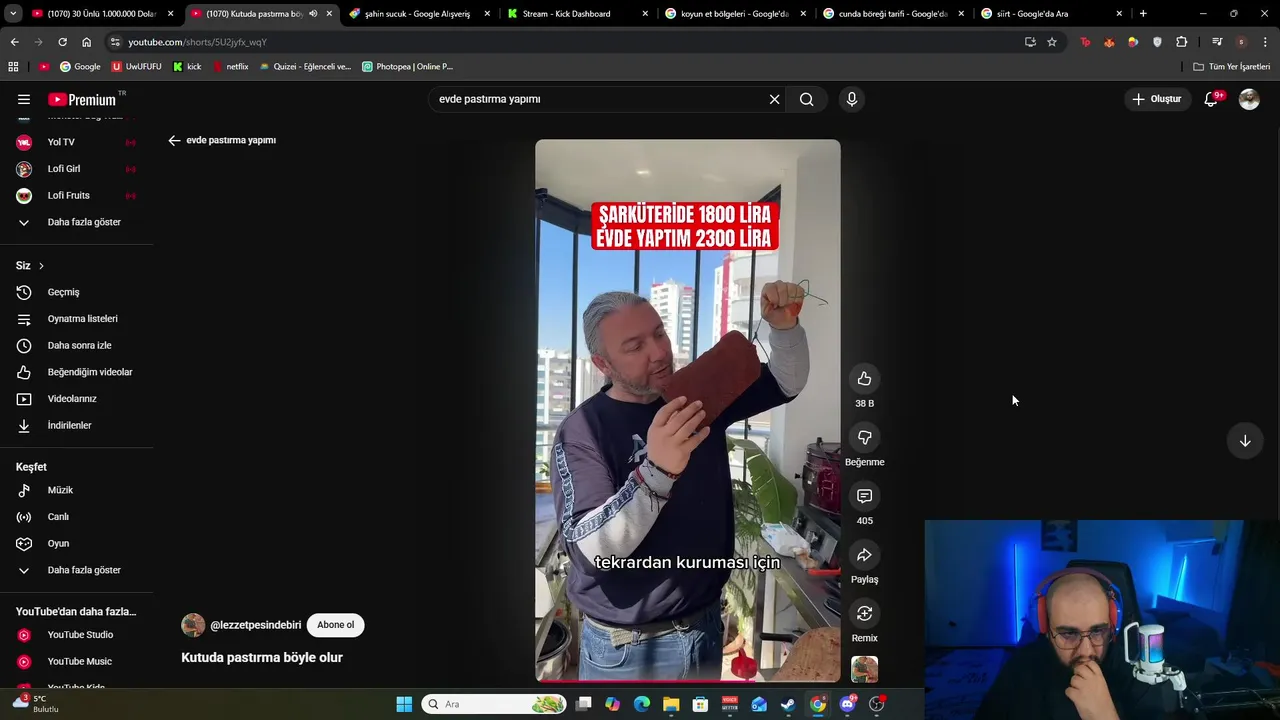Clear the search box text

point(774,99)
